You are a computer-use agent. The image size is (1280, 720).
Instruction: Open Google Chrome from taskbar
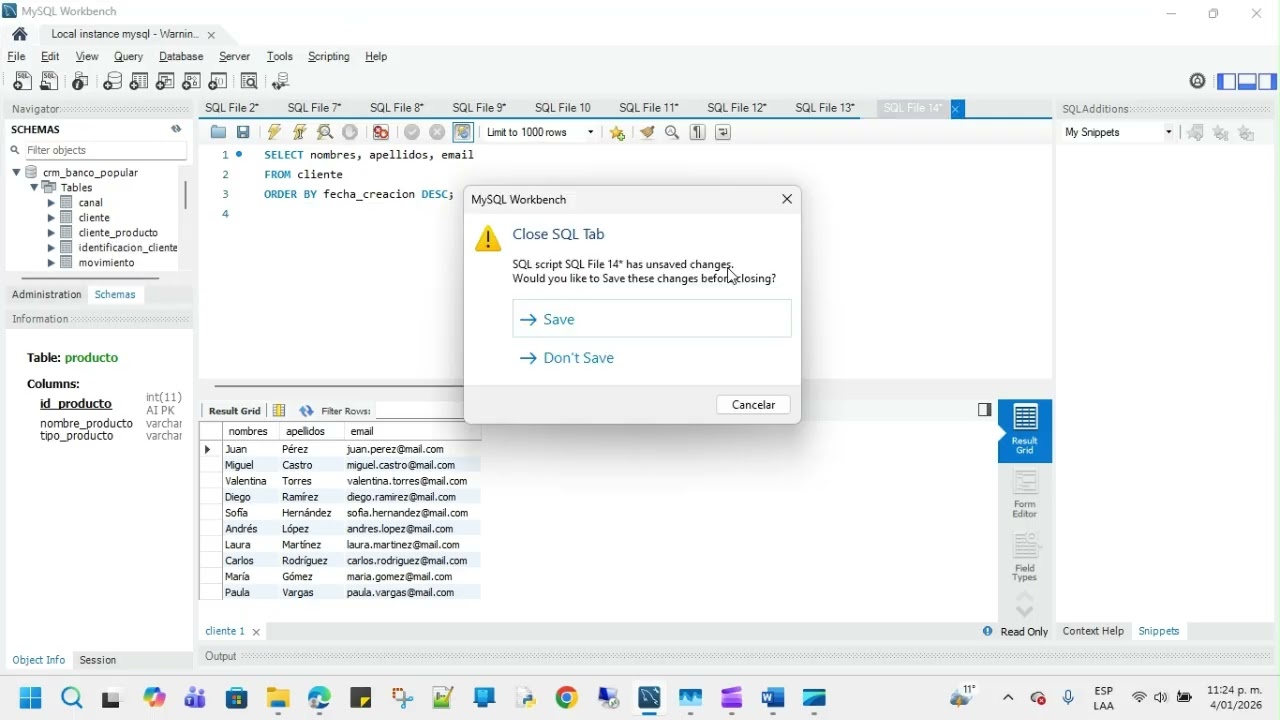(567, 698)
